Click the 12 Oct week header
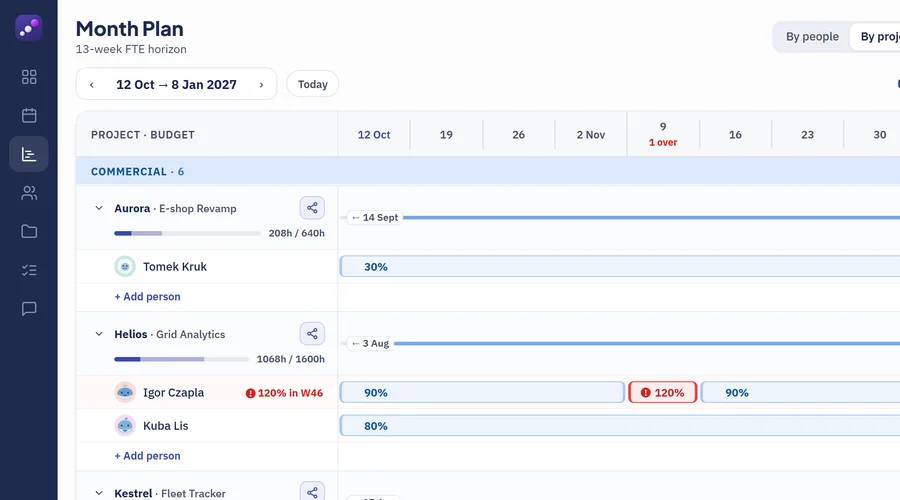 374,135
